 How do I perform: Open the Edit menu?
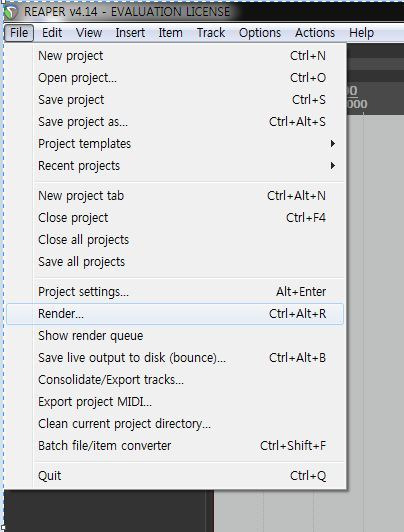pos(52,33)
